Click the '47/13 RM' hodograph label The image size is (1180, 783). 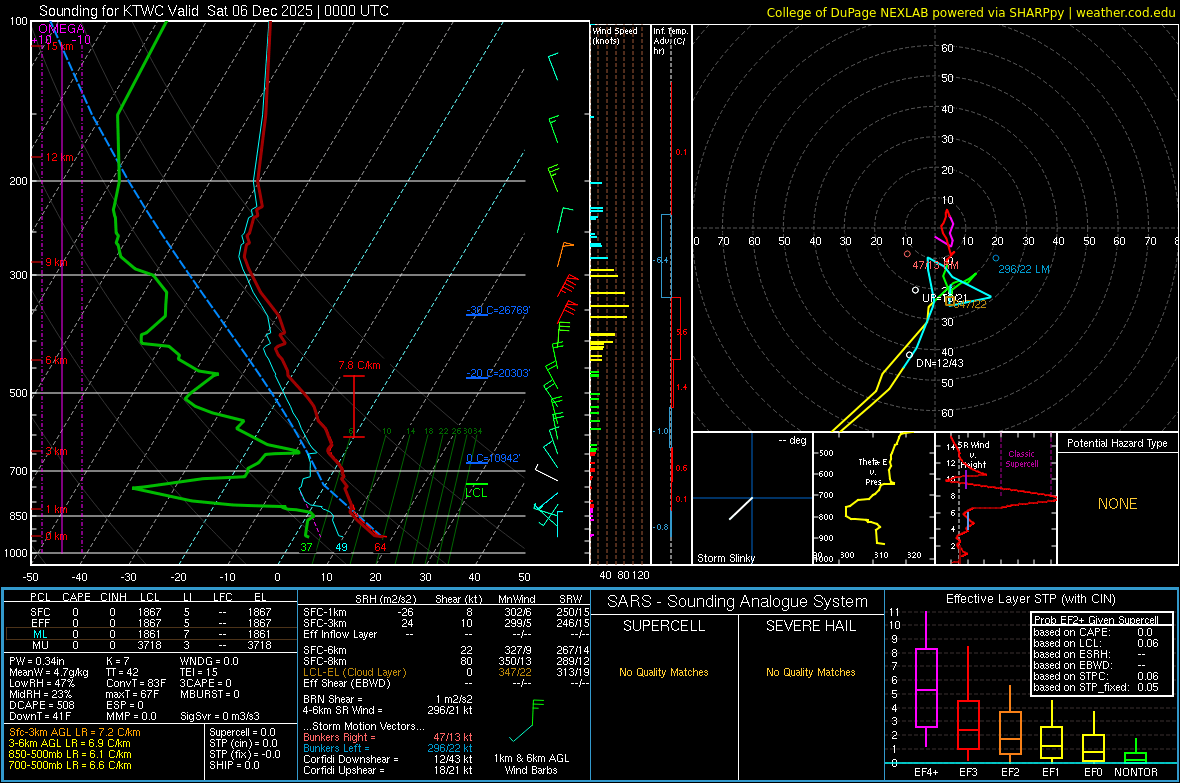pos(935,265)
